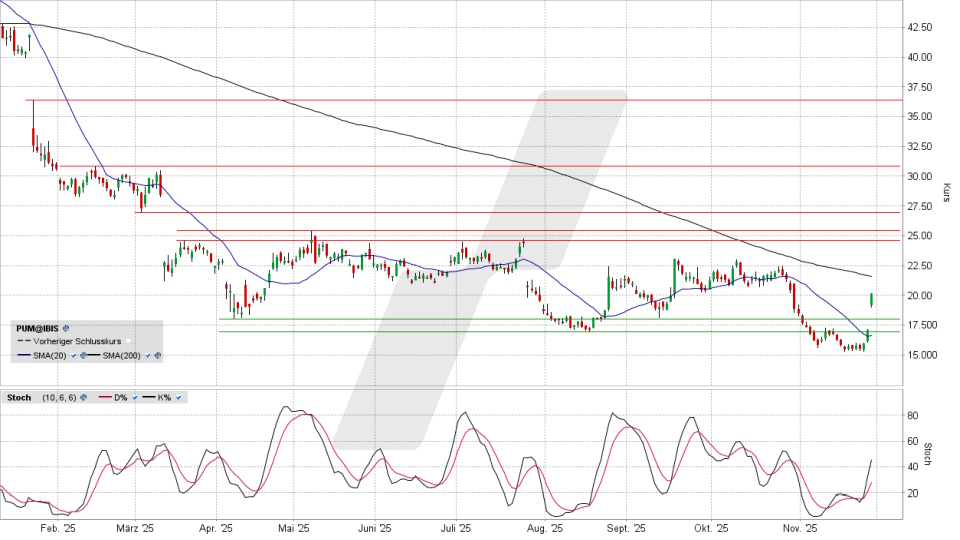Open Stoch indicator settings gear icon
Image resolution: width=960 pixels, height=540 pixels.
click(x=84, y=397)
